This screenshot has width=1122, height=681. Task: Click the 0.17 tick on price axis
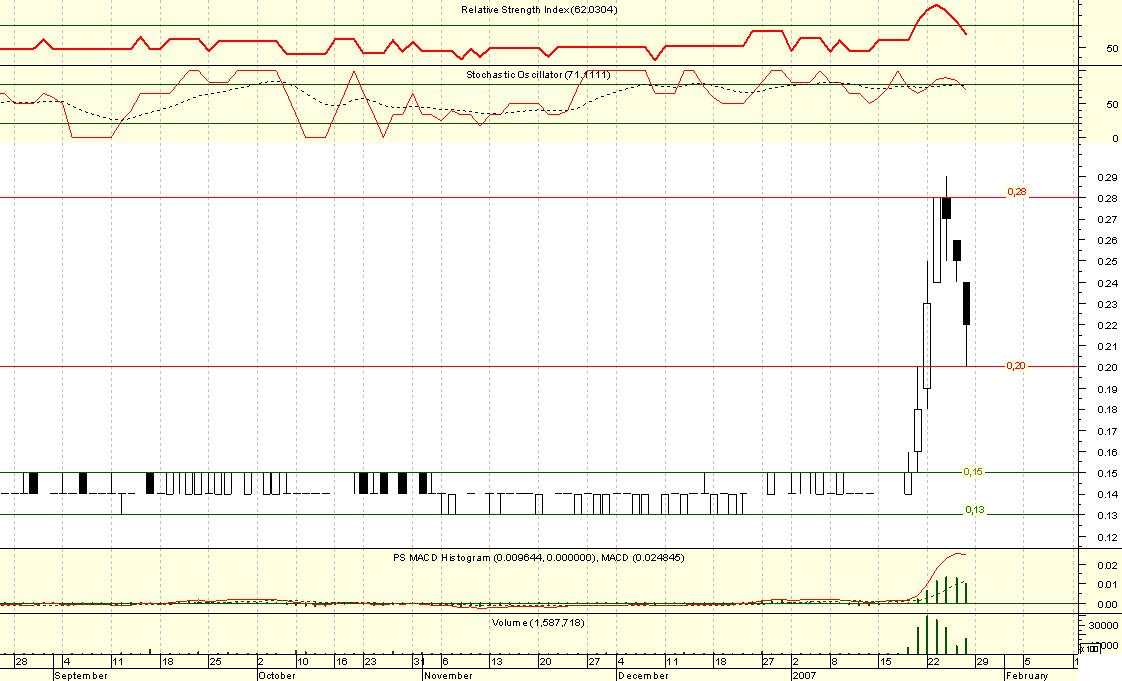click(1107, 431)
